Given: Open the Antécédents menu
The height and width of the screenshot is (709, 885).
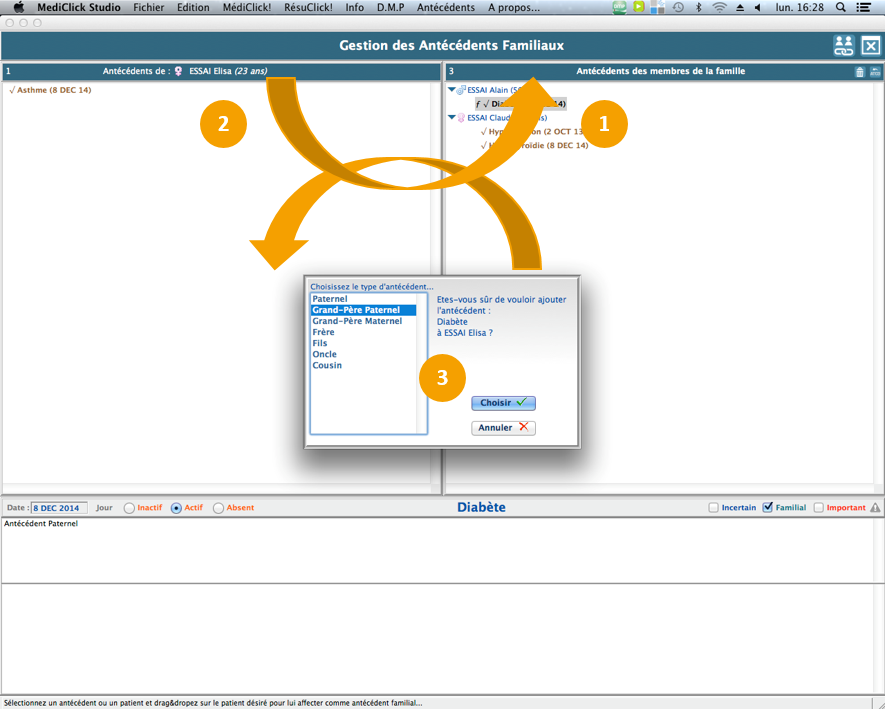Looking at the screenshot, I should tap(445, 7).
